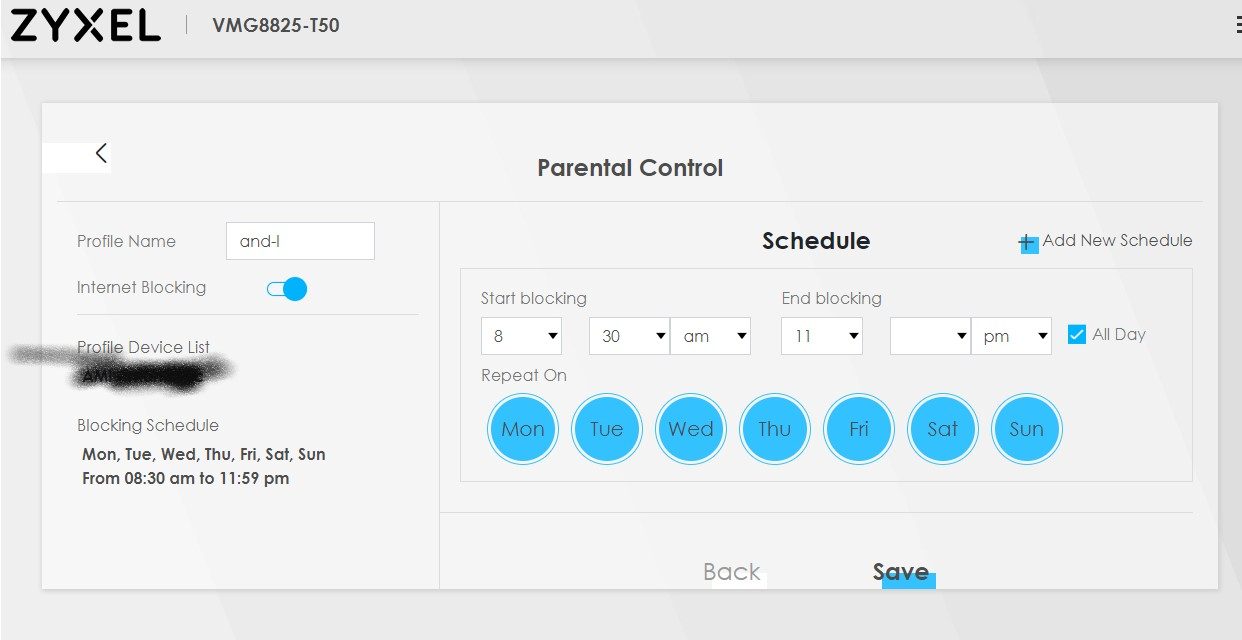Open the start blocking minutes dropdown
This screenshot has width=1242, height=640.
pos(629,336)
